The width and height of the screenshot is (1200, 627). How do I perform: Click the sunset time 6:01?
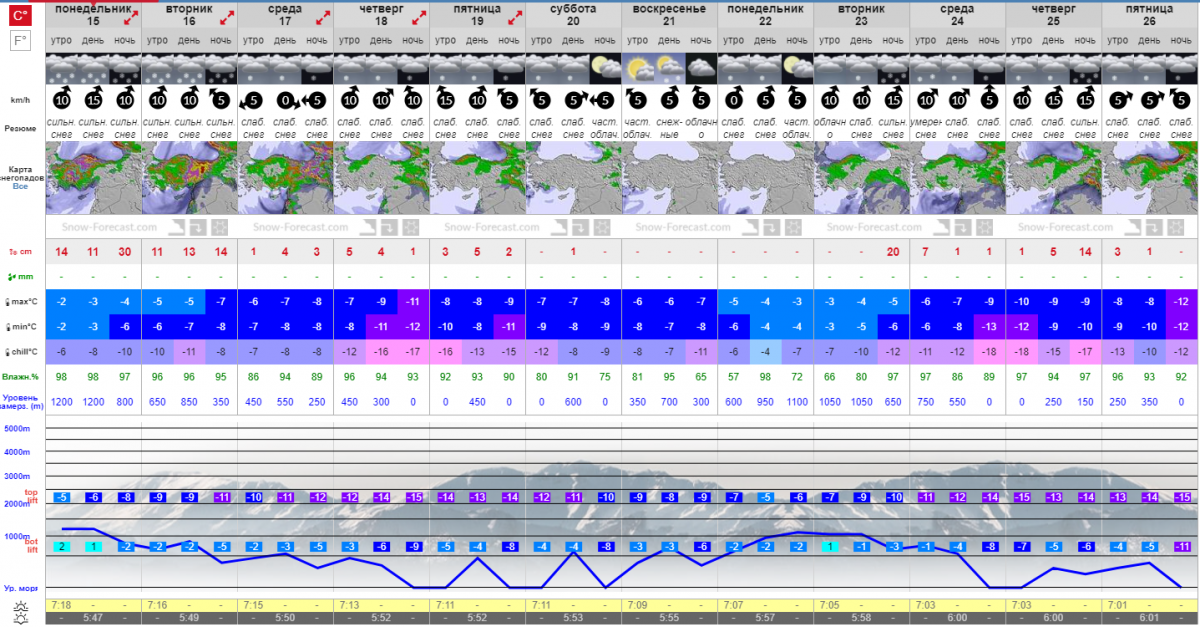pos(1149,619)
